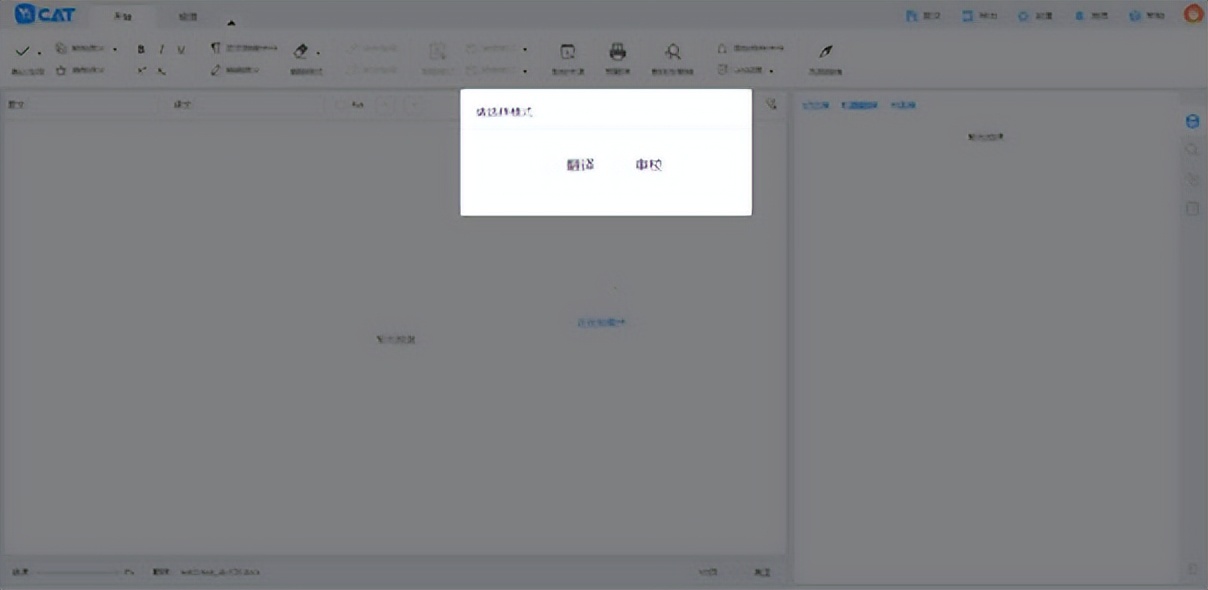
Task: Select the first blue tab in right panel
Action: [815, 105]
